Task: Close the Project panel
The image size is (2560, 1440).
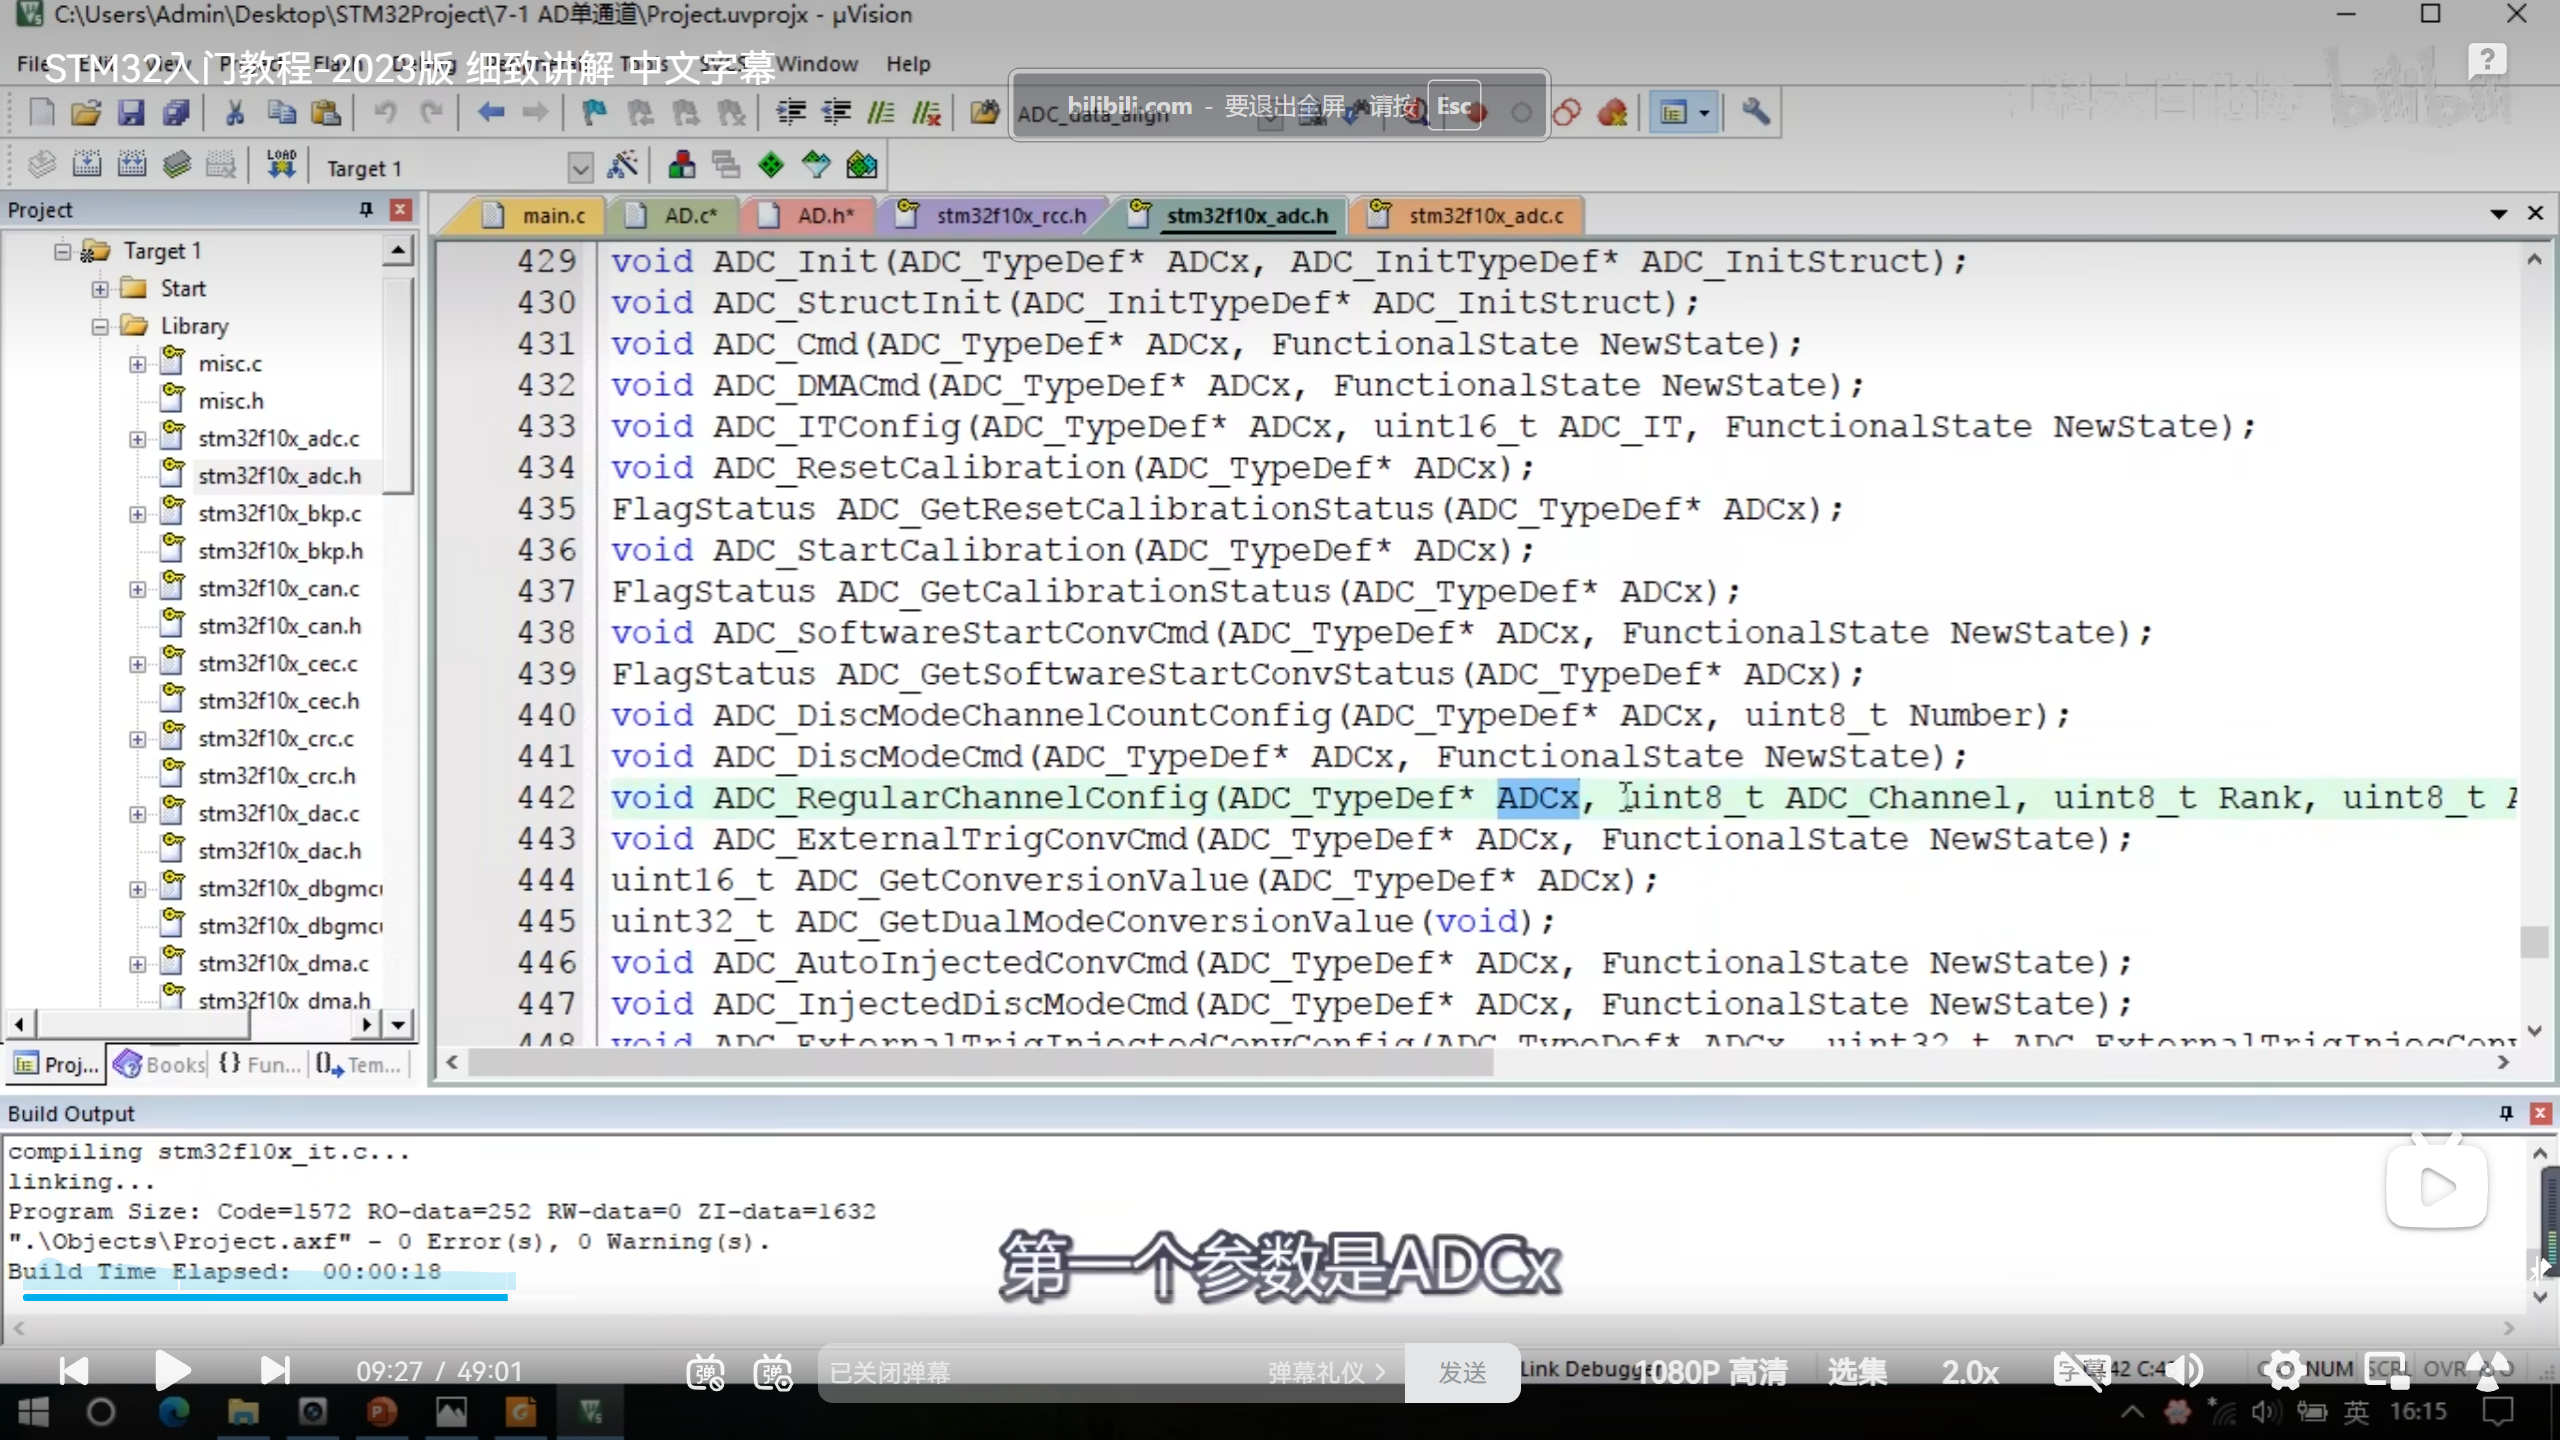Action: [400, 209]
